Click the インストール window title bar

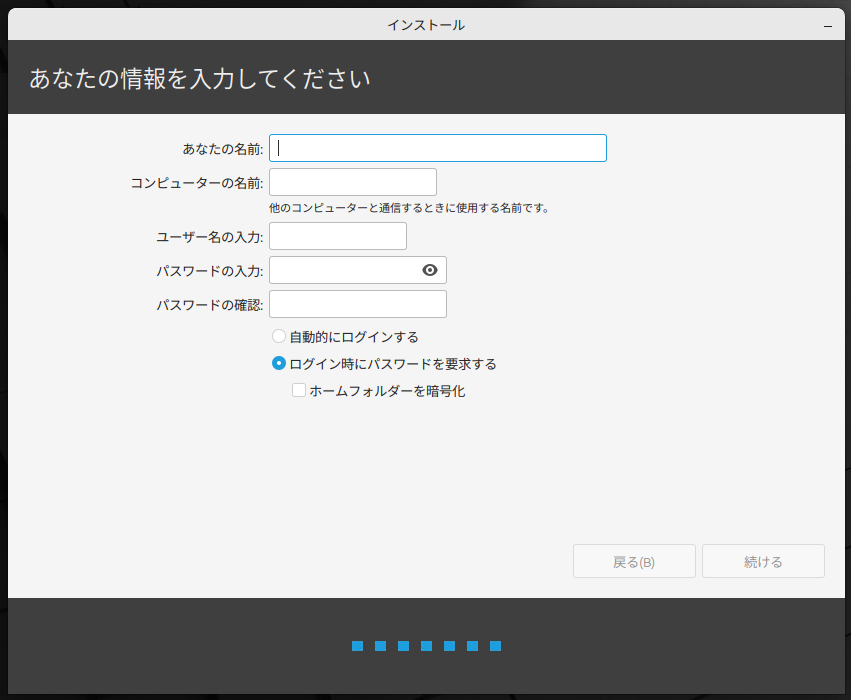pos(425,25)
